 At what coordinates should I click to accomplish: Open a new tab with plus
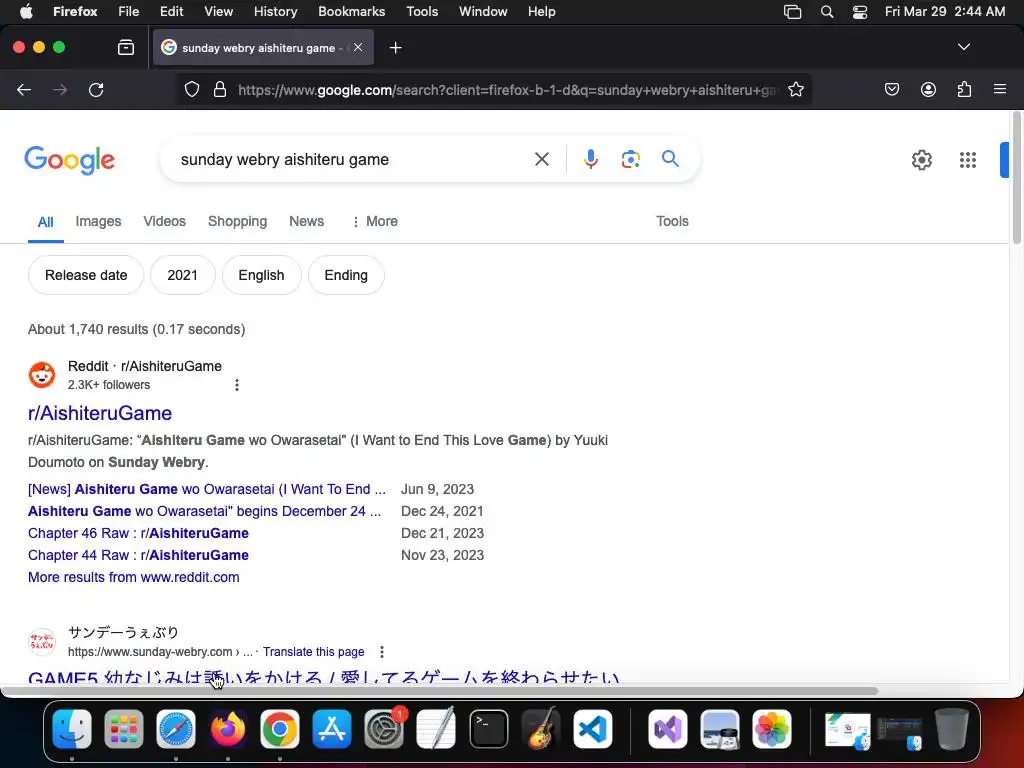pos(395,48)
